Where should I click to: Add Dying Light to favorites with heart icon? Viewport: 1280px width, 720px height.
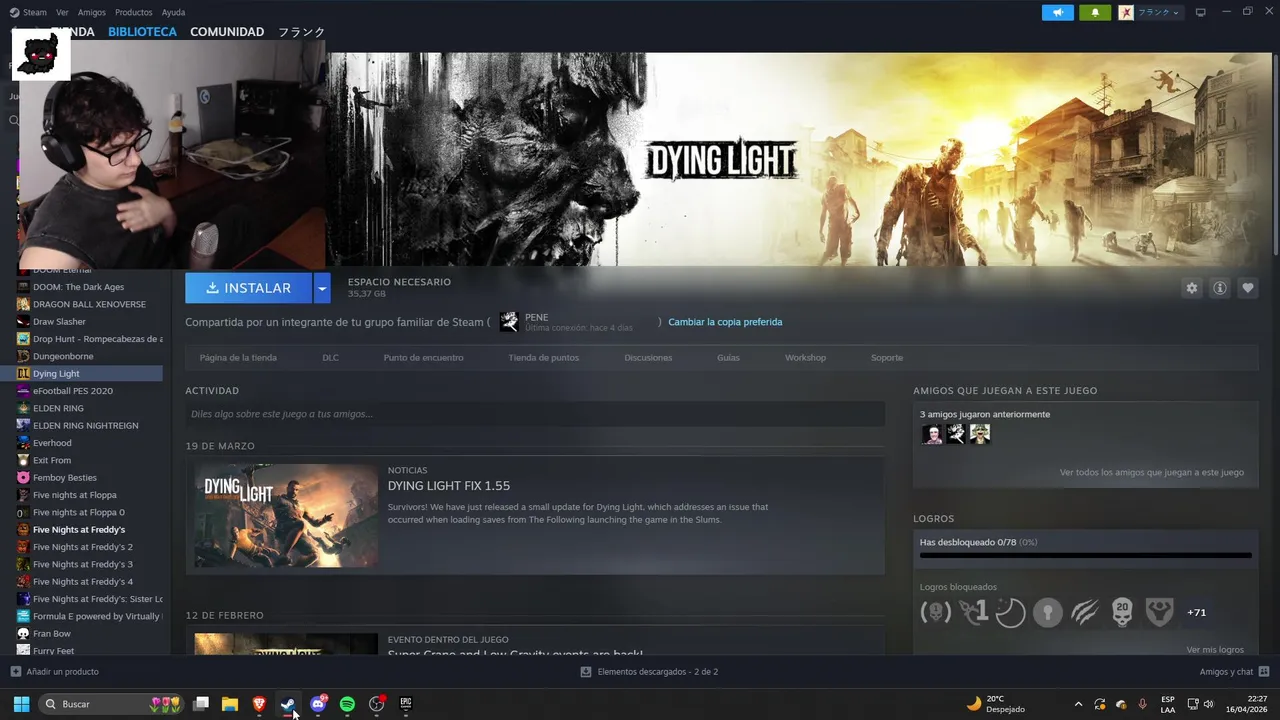tap(1247, 288)
